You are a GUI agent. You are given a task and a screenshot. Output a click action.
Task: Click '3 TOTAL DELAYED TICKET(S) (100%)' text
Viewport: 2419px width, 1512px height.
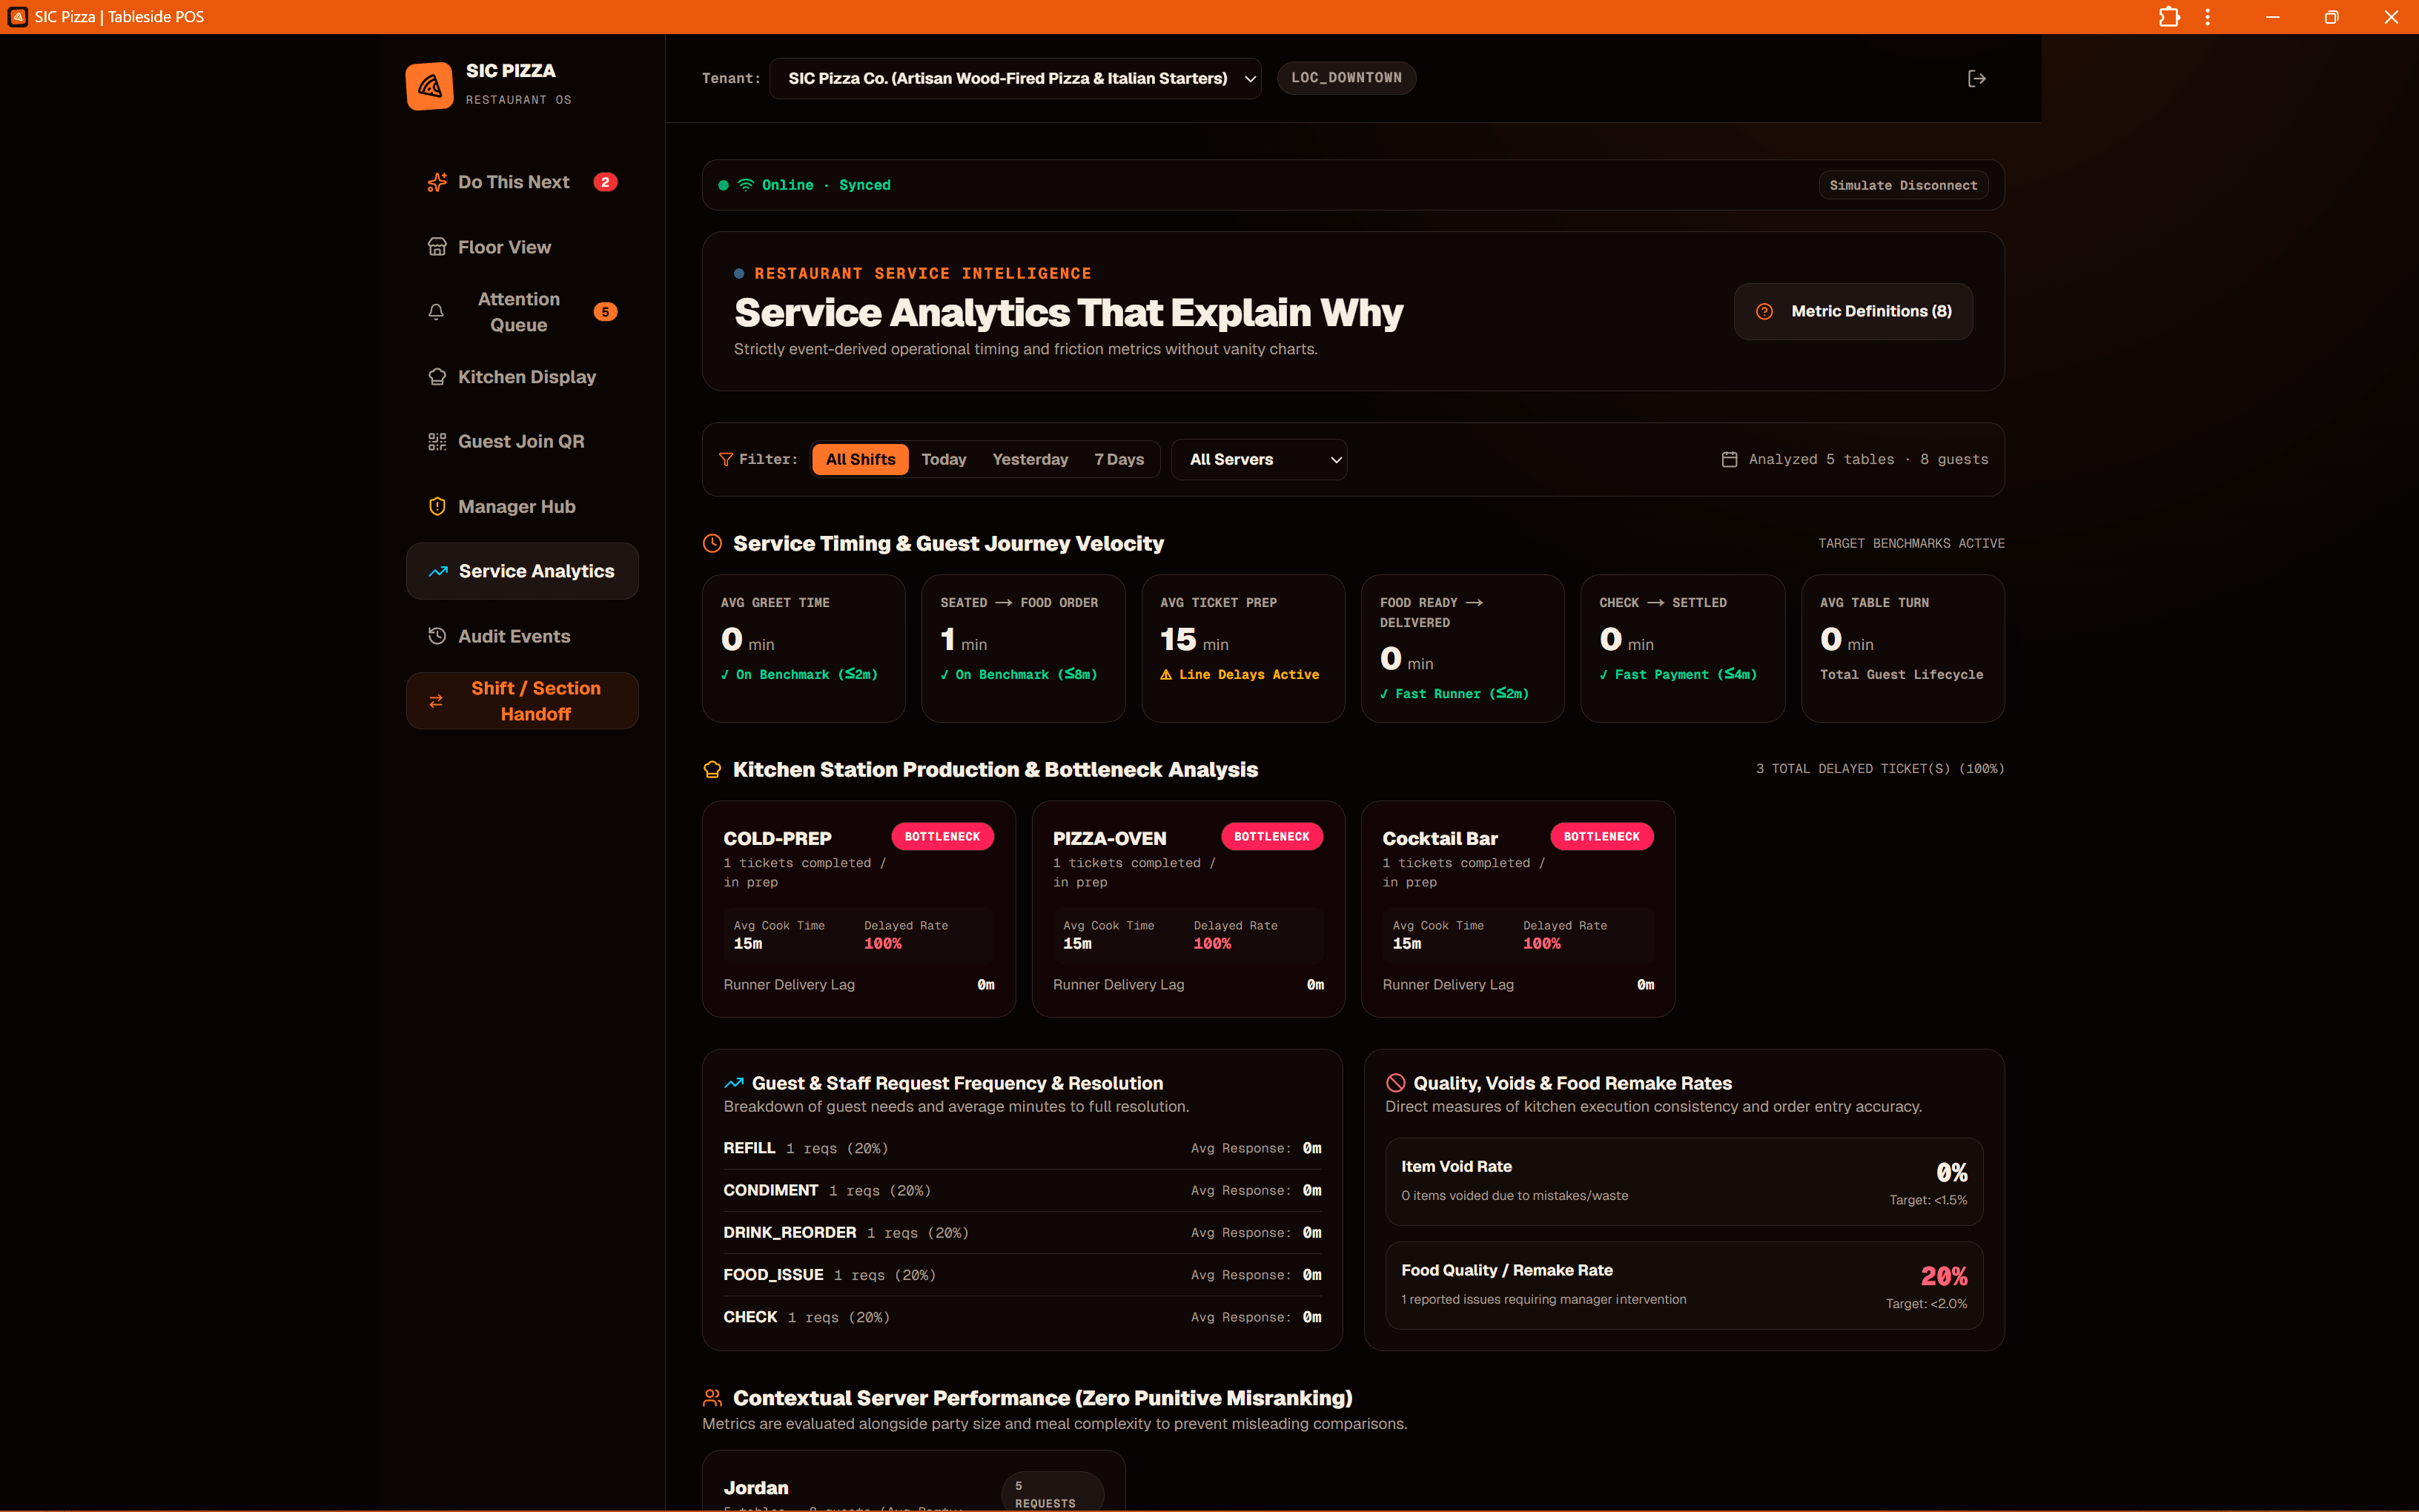point(1879,769)
